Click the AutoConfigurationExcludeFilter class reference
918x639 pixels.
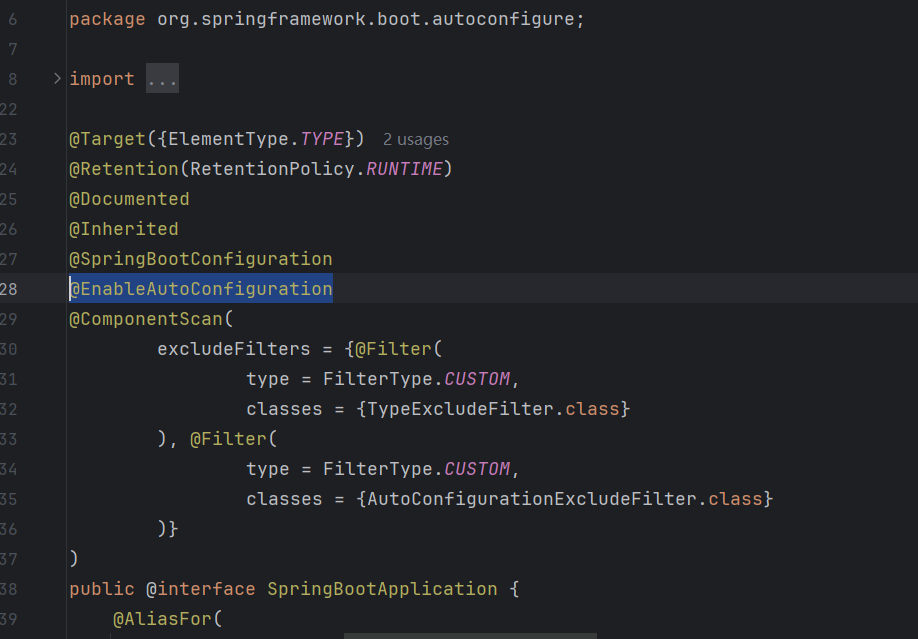(536, 499)
